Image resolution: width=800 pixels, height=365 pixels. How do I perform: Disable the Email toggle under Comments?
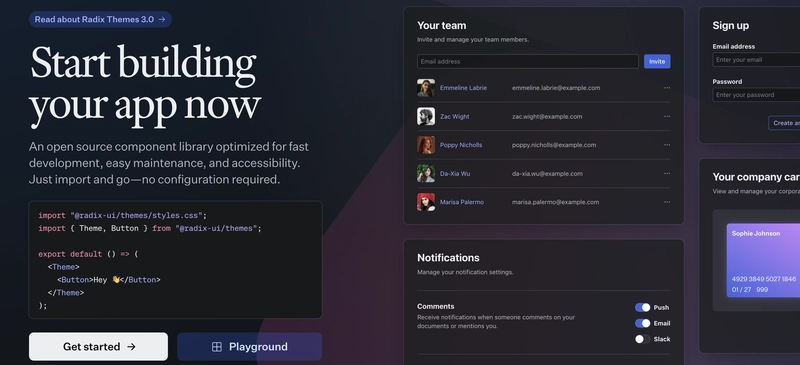pyautogui.click(x=642, y=323)
